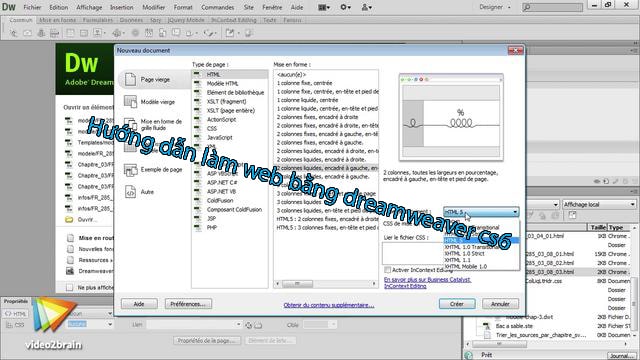The height and width of the screenshot is (360, 640).
Task: Choose HTML page type
Action: point(230,74)
